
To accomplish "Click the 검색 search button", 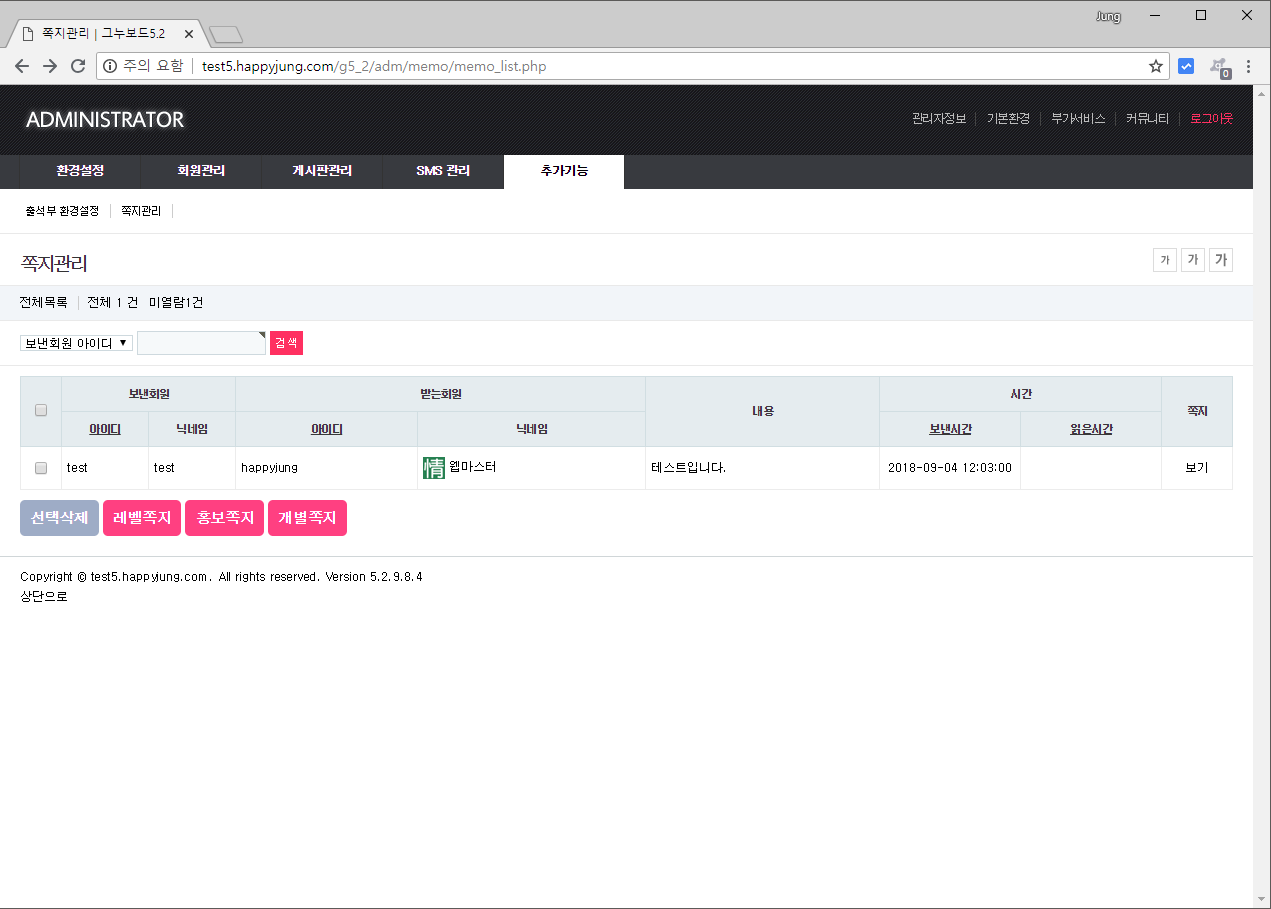I will click(286, 343).
